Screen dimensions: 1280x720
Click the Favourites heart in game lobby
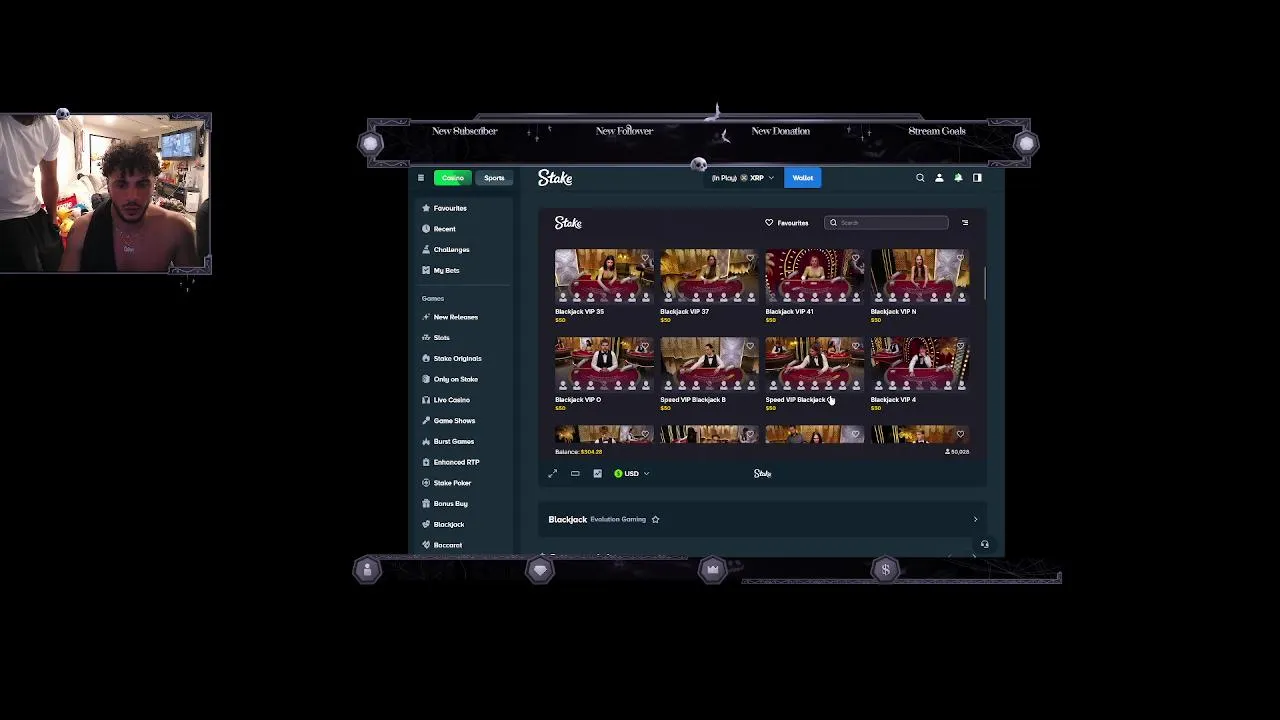[769, 223]
